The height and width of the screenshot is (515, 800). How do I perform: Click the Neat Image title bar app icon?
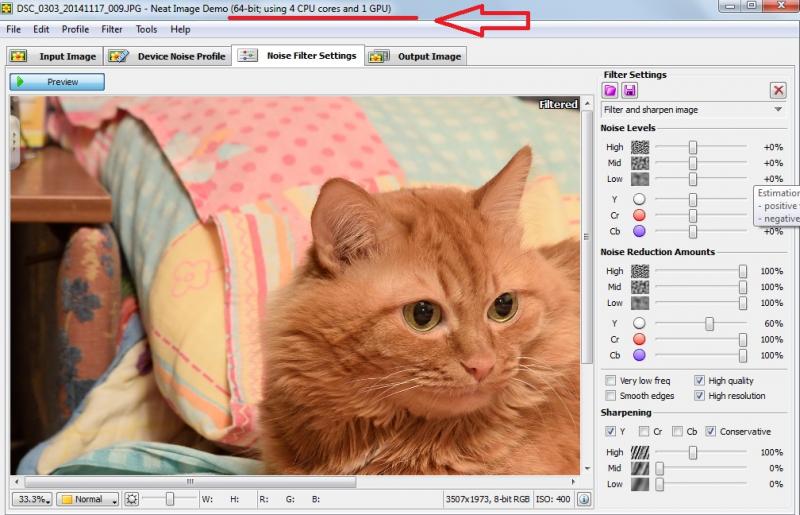click(7, 8)
